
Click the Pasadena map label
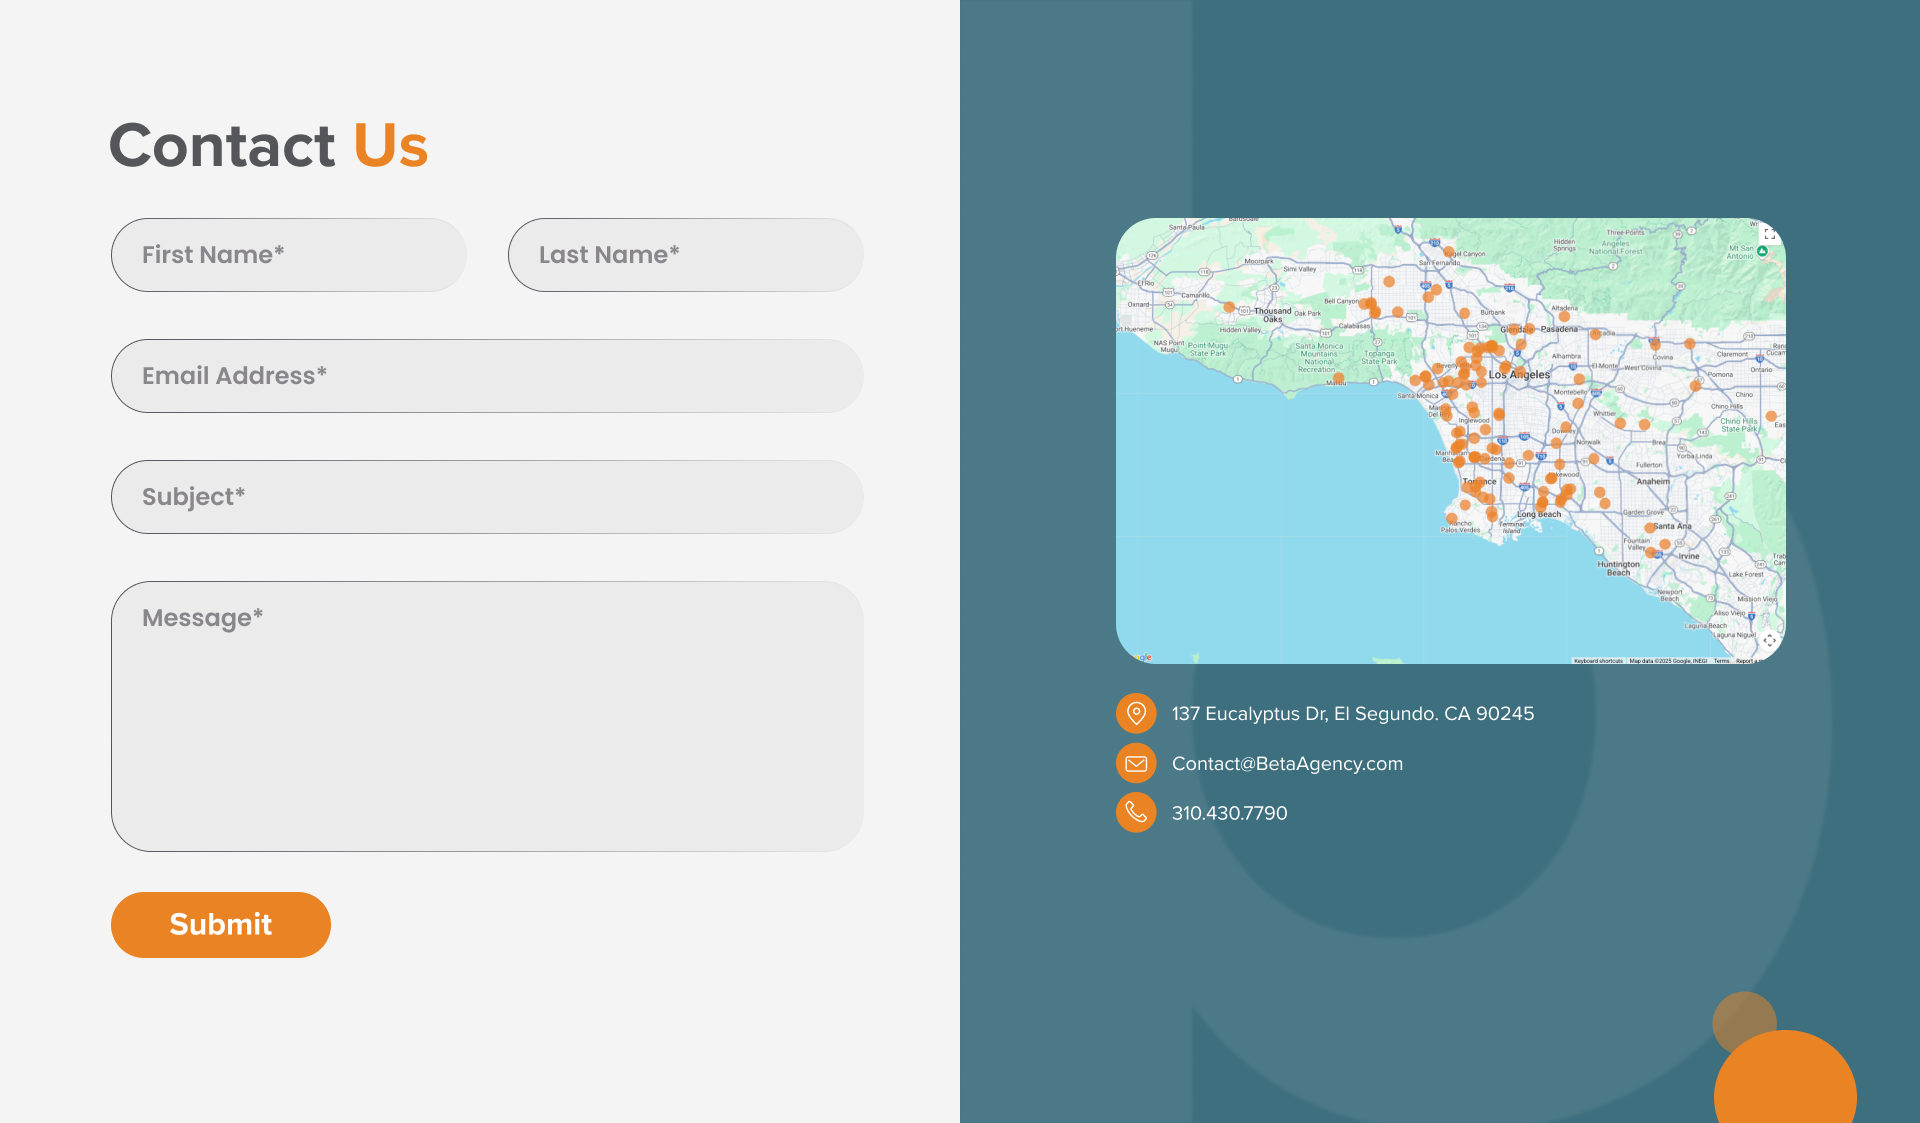coord(1559,329)
